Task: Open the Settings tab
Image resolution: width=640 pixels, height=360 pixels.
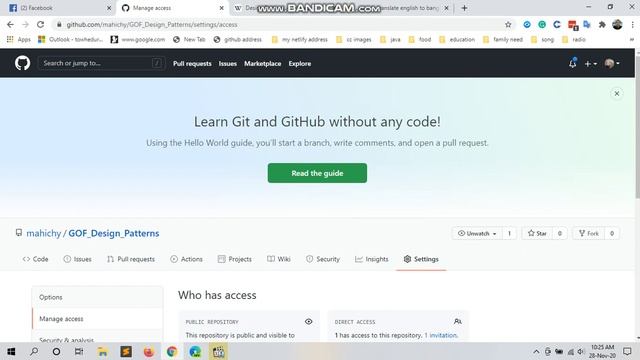Action: 421,259
